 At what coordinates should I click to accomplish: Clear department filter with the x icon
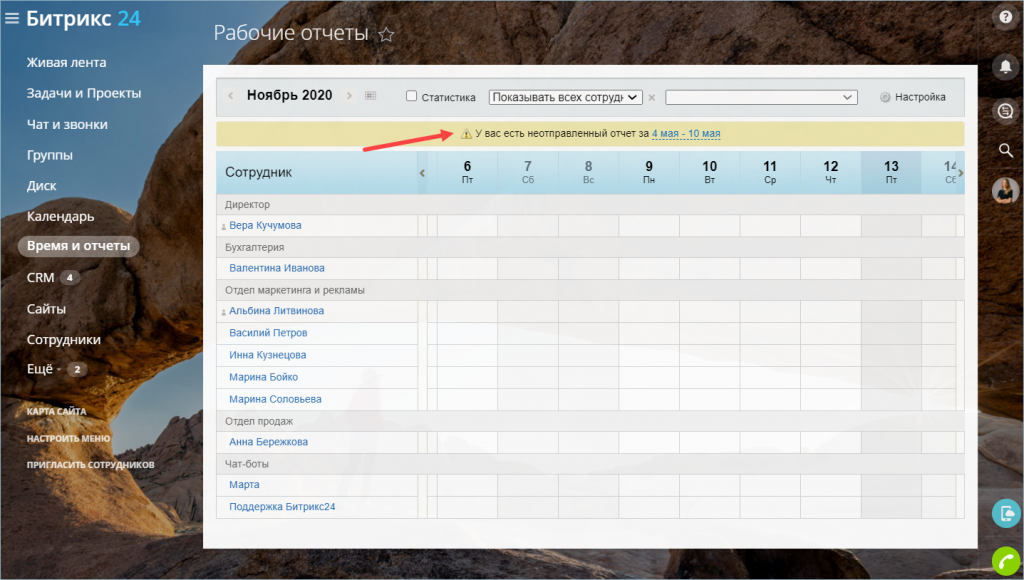coord(652,98)
